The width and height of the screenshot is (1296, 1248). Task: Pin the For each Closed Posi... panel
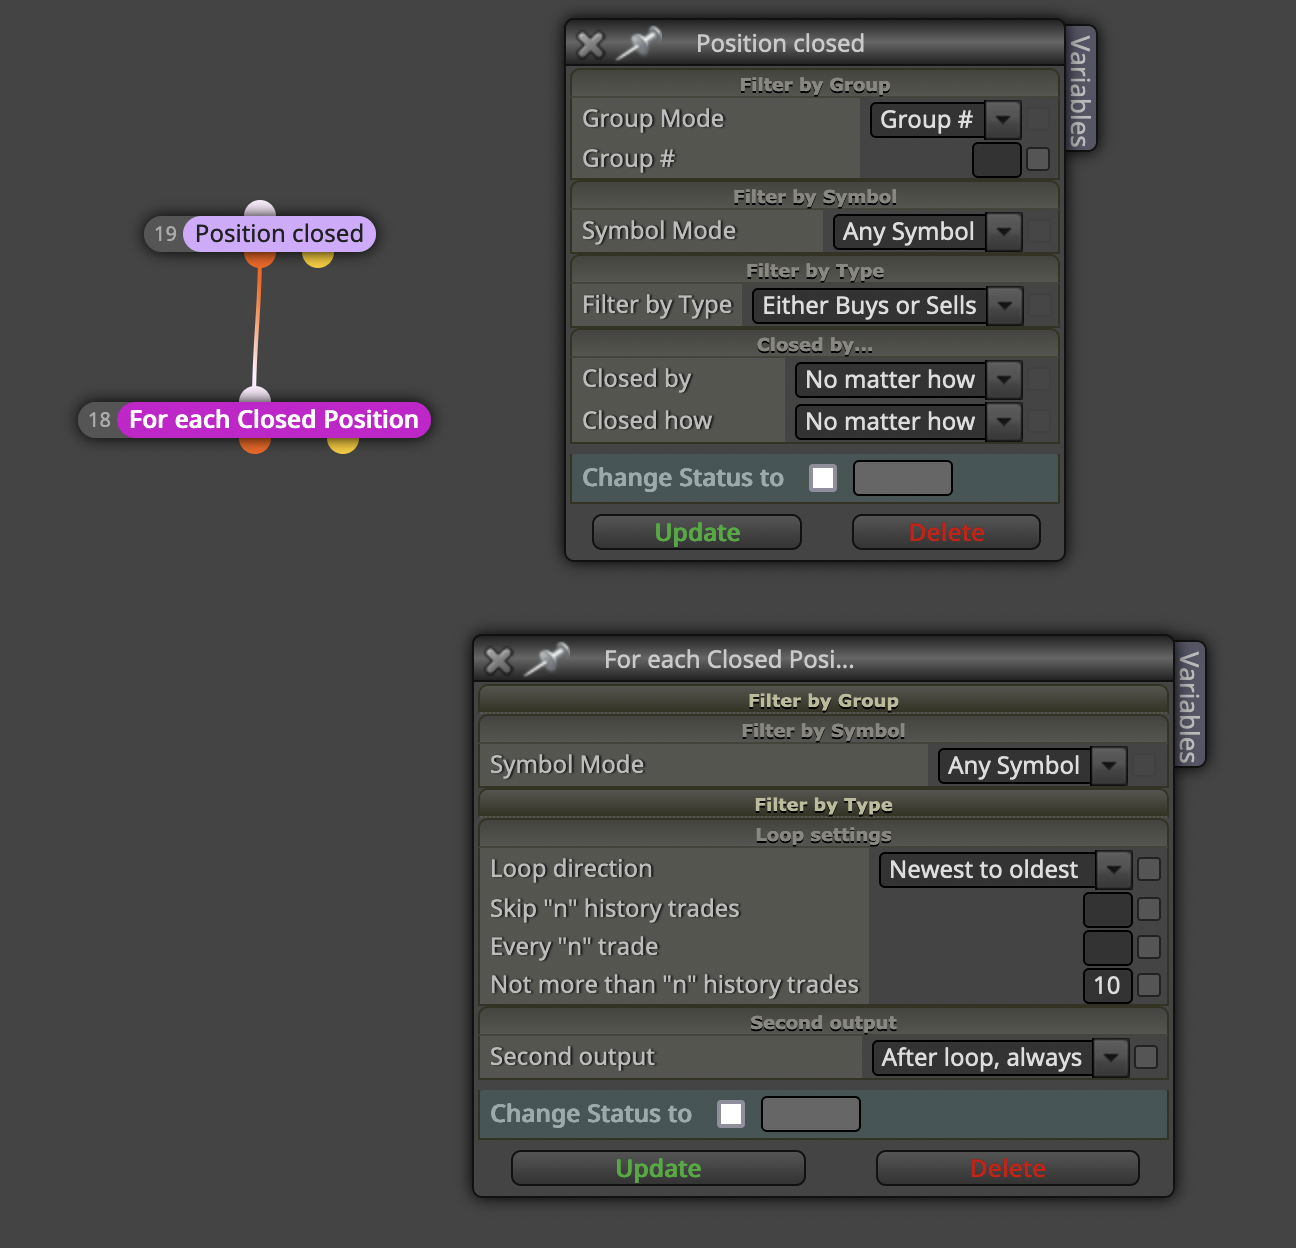(x=546, y=659)
